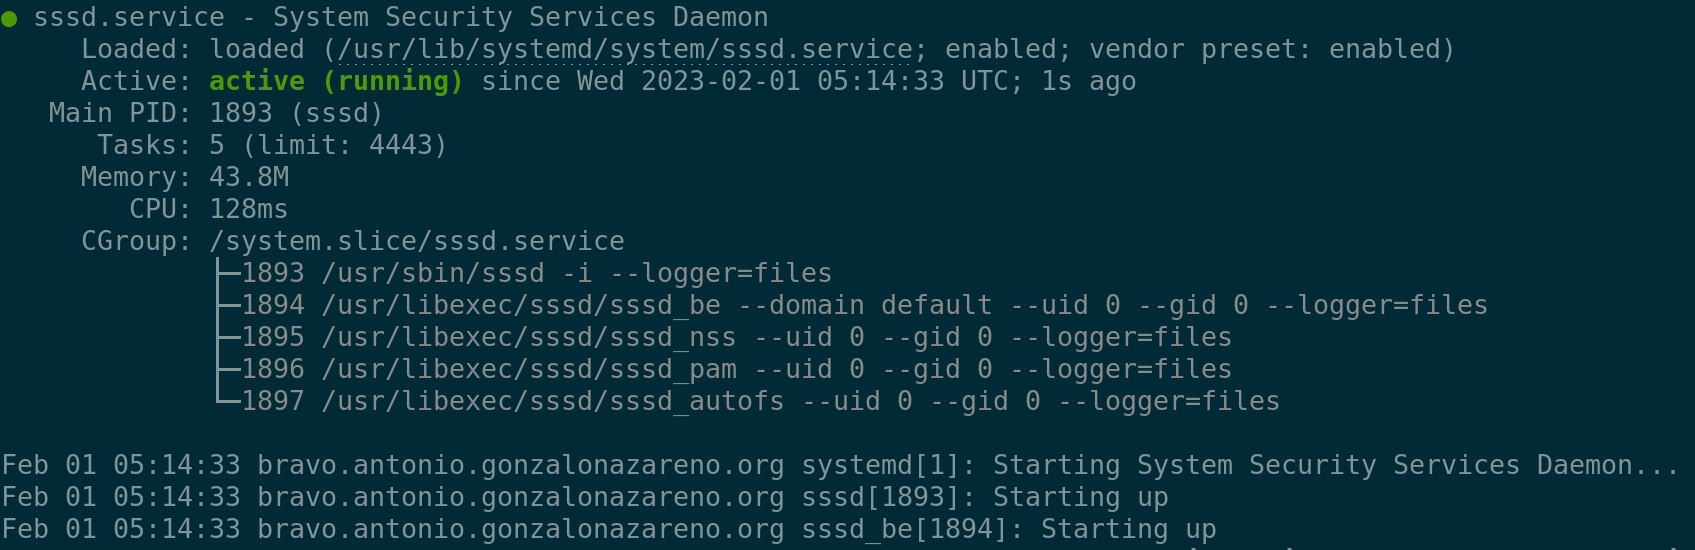This screenshot has width=1695, height=550.
Task: Click the sssd_be[1894] "Starting up" log line
Action: pos(609,530)
